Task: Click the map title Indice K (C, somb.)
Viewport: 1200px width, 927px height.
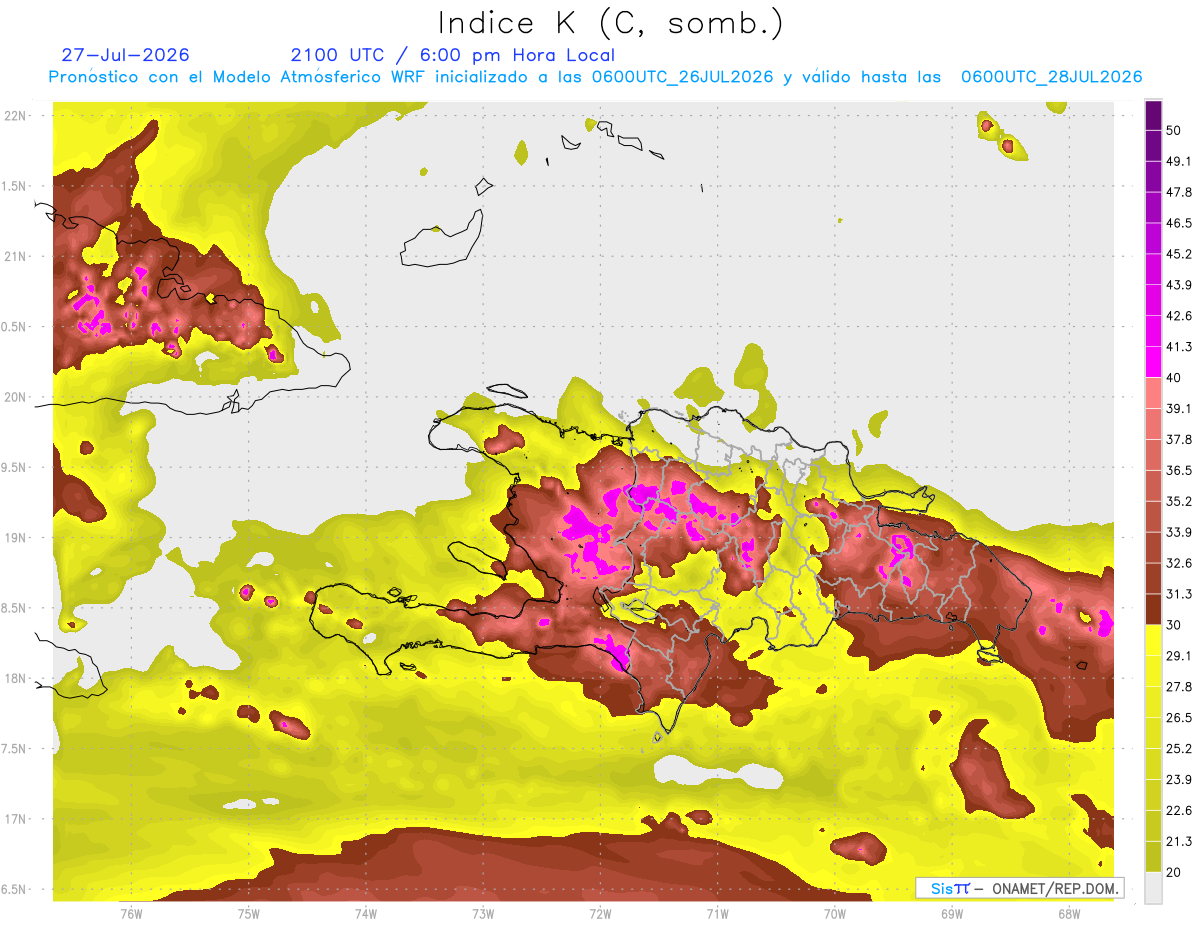Action: click(610, 22)
